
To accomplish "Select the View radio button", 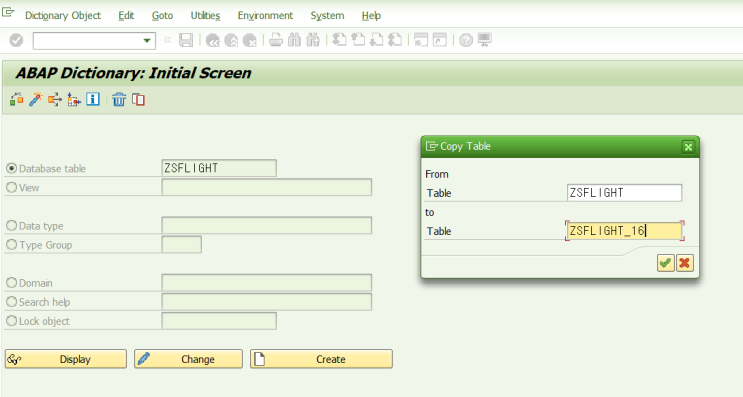I will (11, 187).
